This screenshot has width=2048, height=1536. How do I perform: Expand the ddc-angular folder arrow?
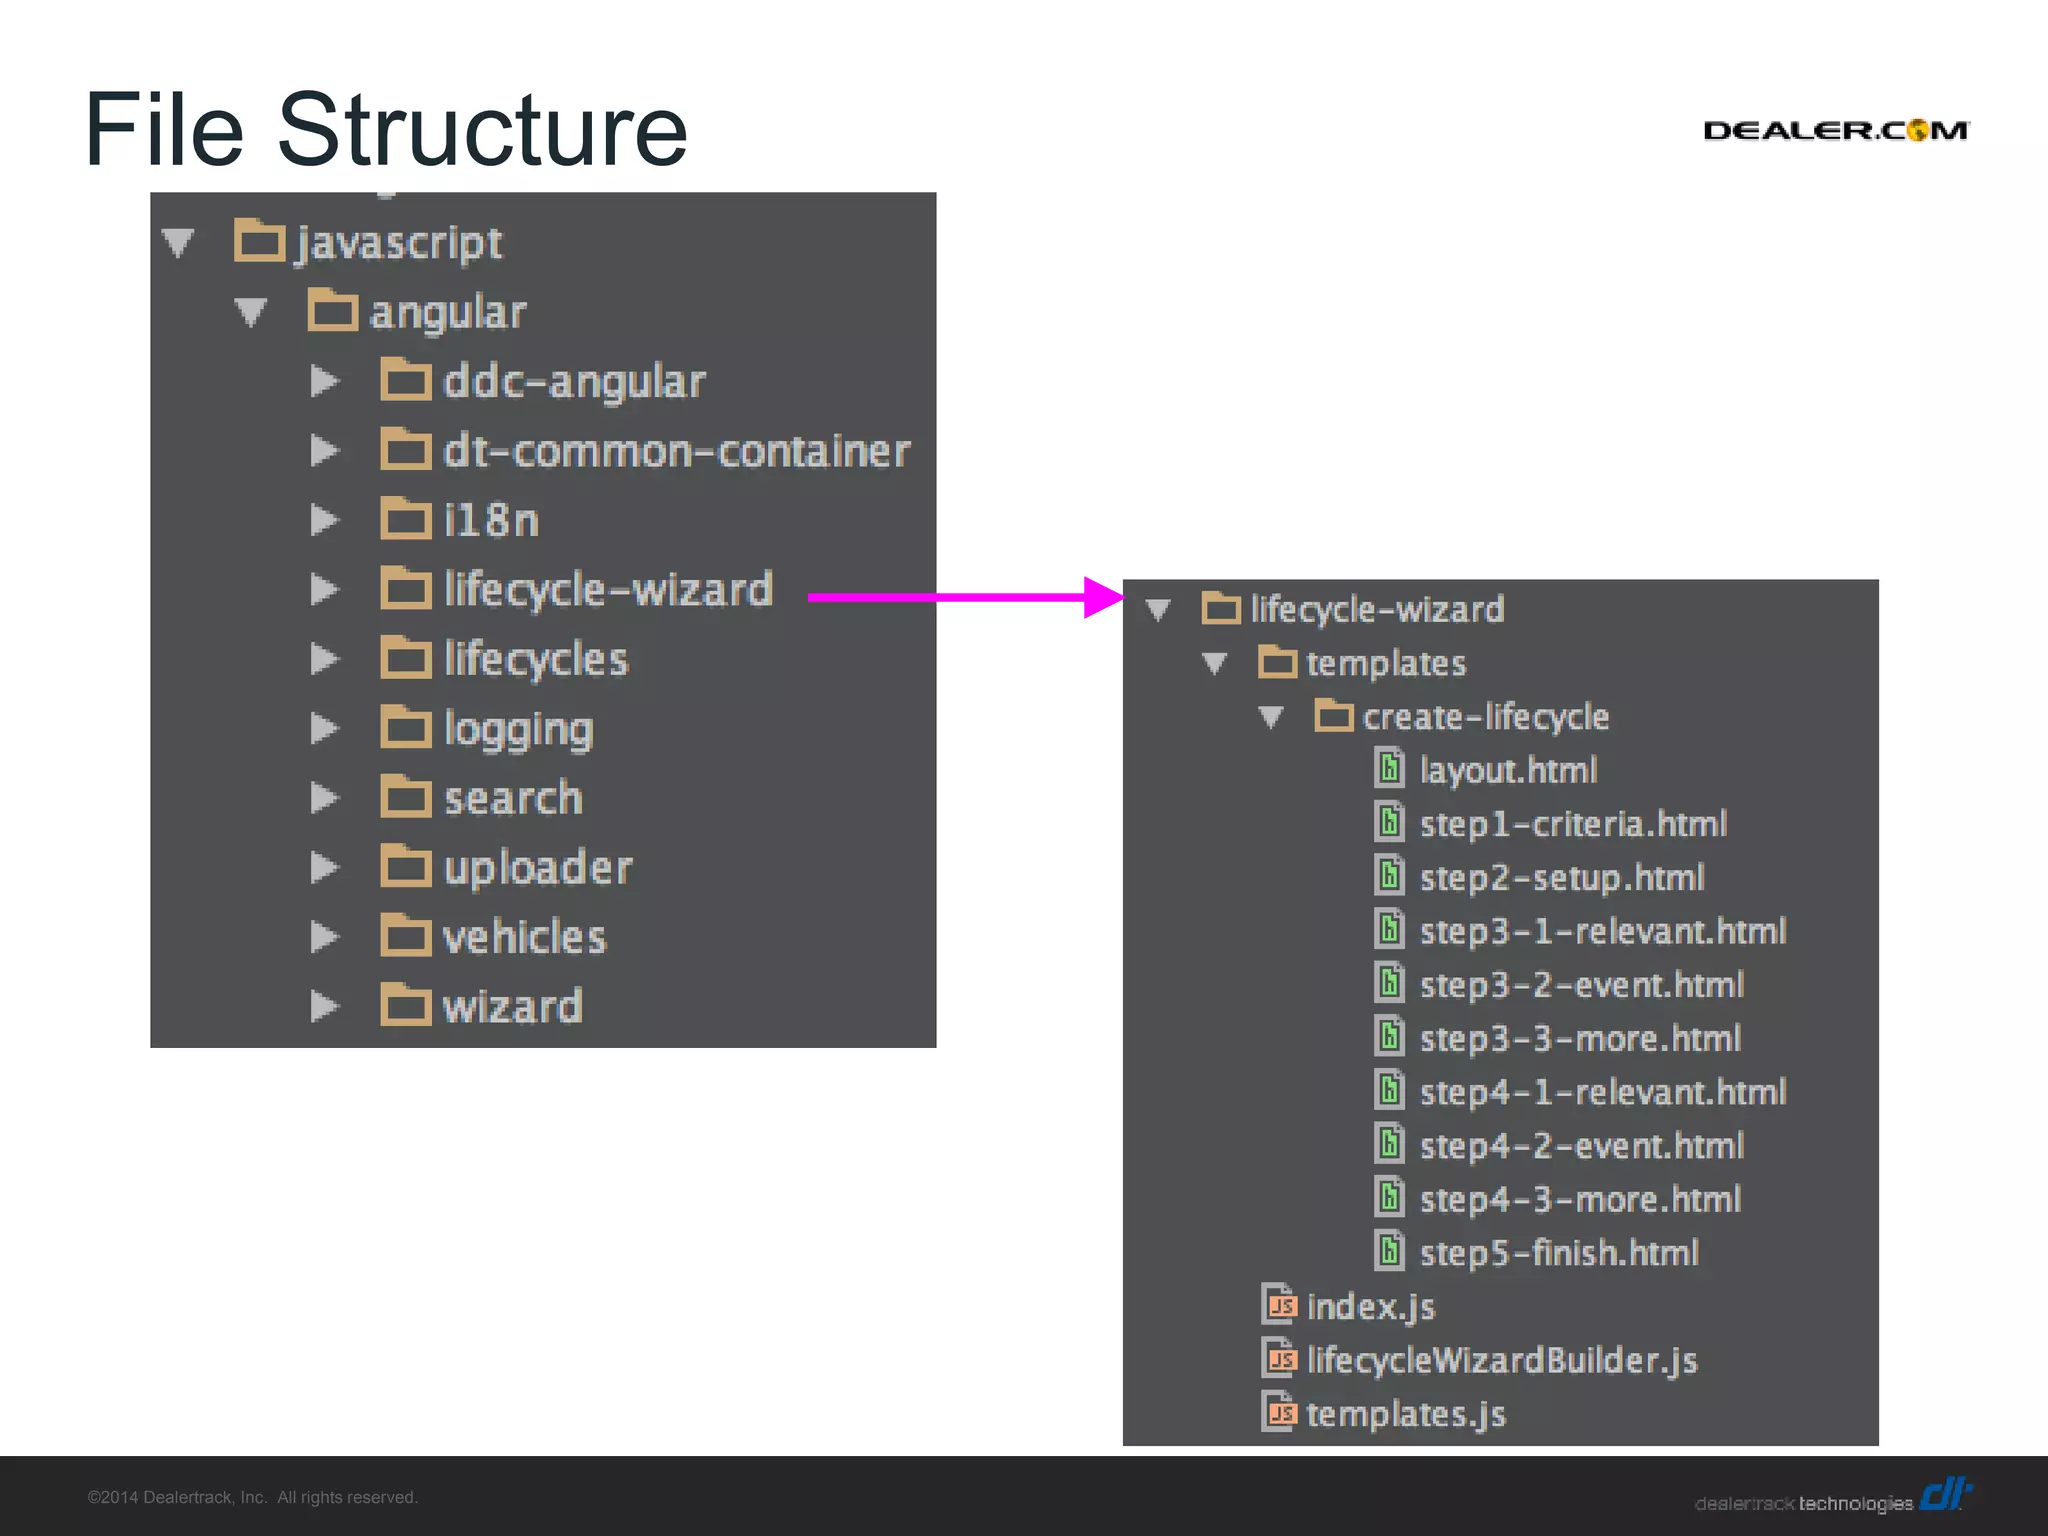click(x=324, y=381)
